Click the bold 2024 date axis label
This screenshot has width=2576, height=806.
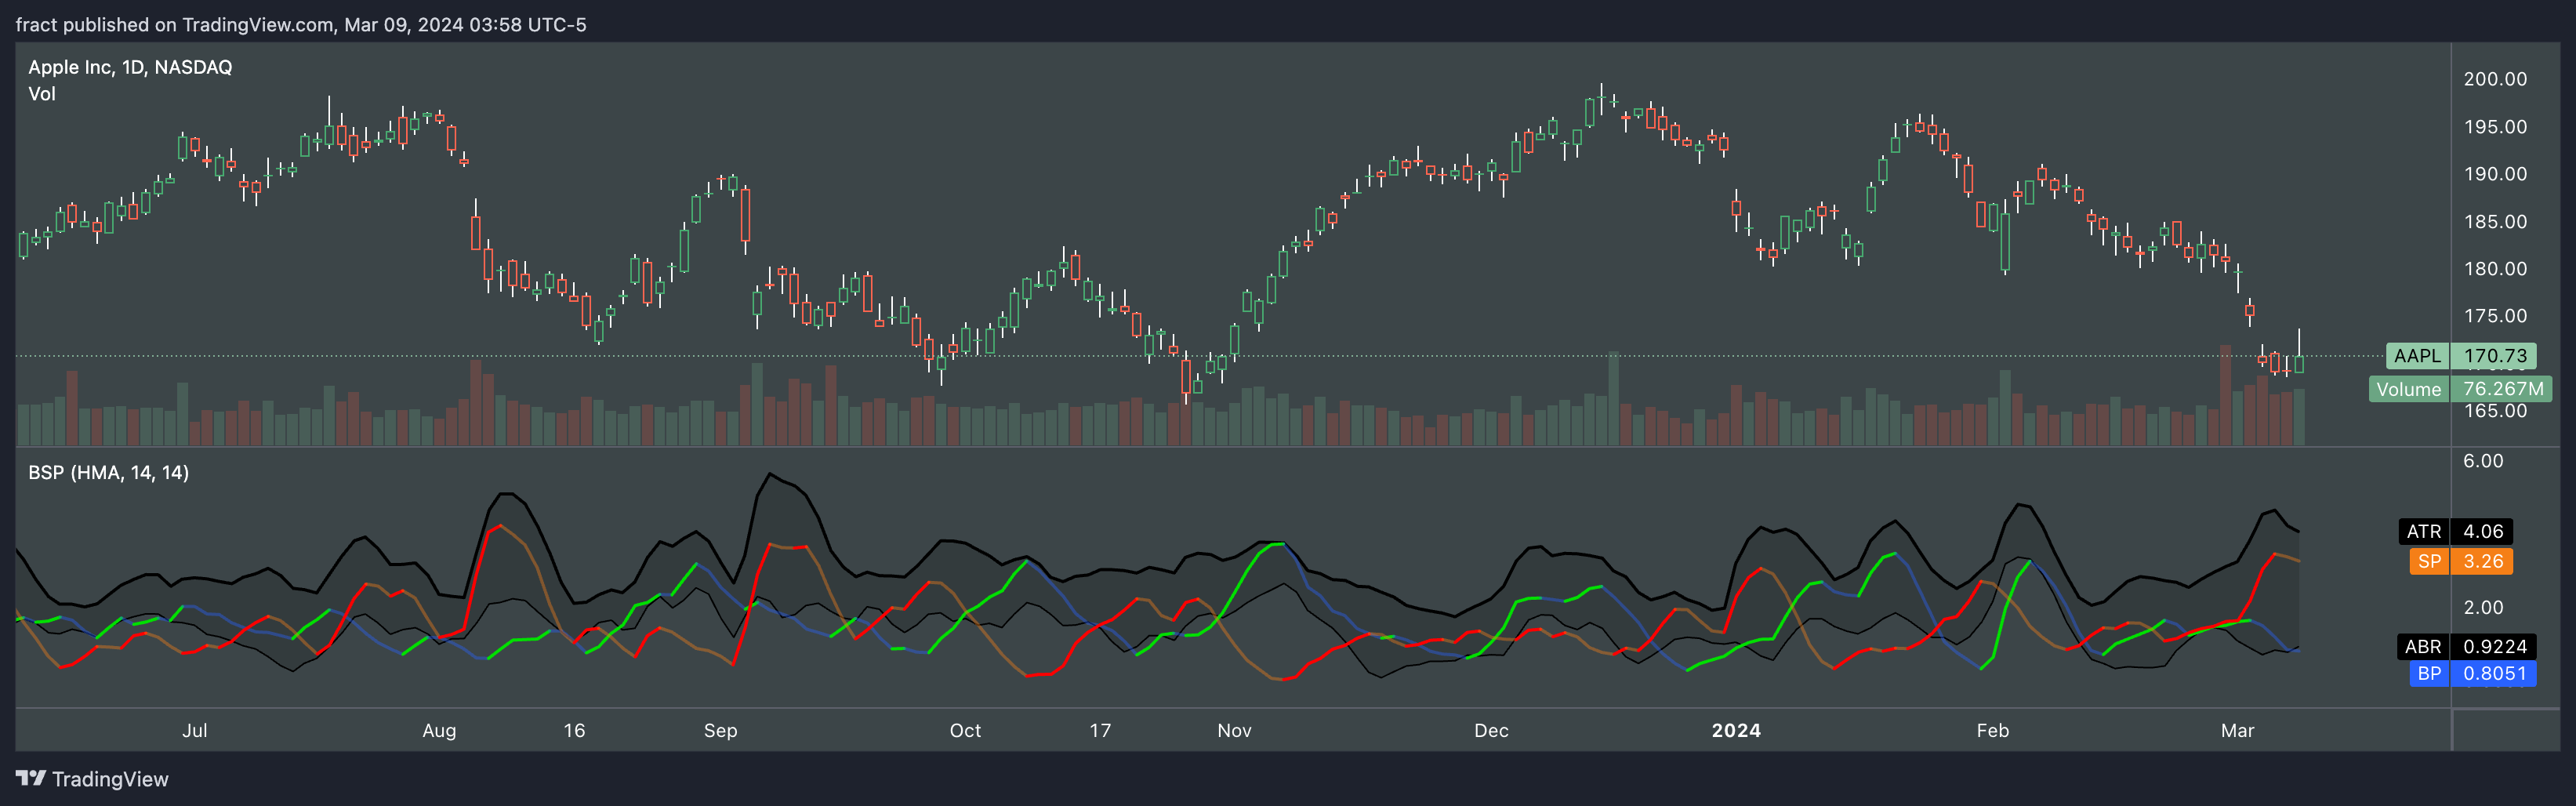pyautogui.click(x=1736, y=731)
